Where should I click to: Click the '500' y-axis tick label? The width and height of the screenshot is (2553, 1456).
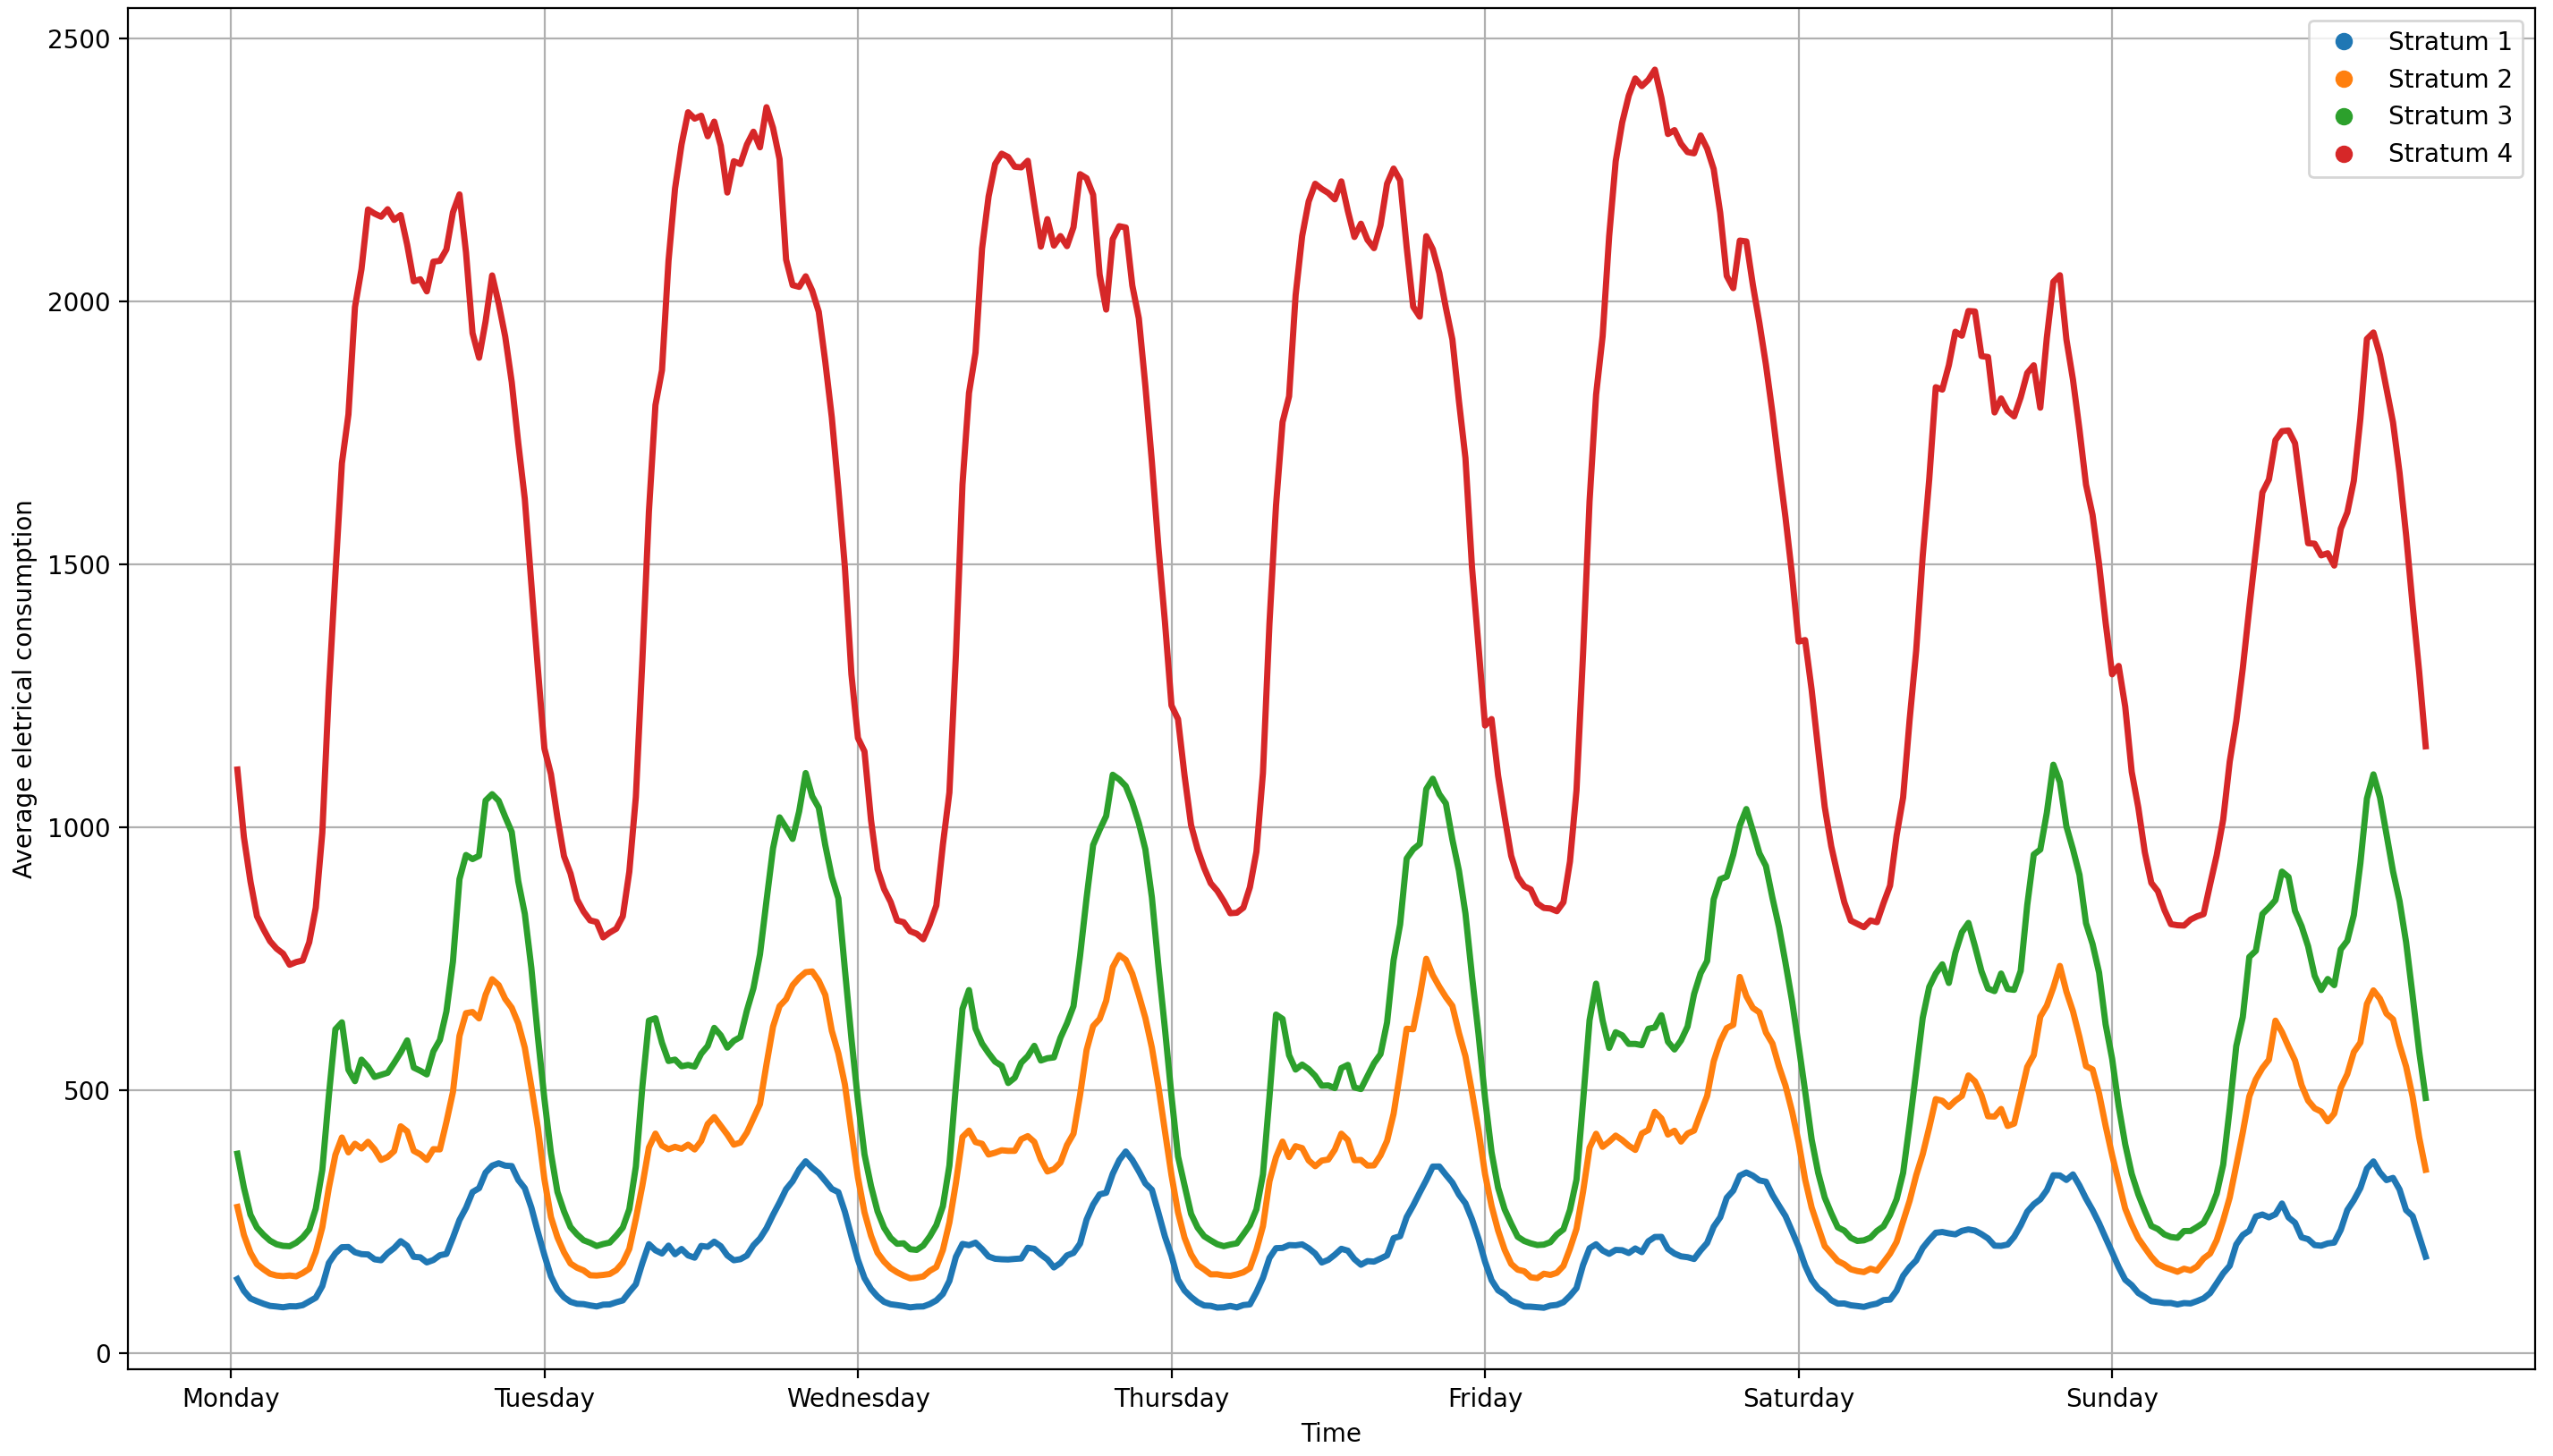[x=87, y=1092]
